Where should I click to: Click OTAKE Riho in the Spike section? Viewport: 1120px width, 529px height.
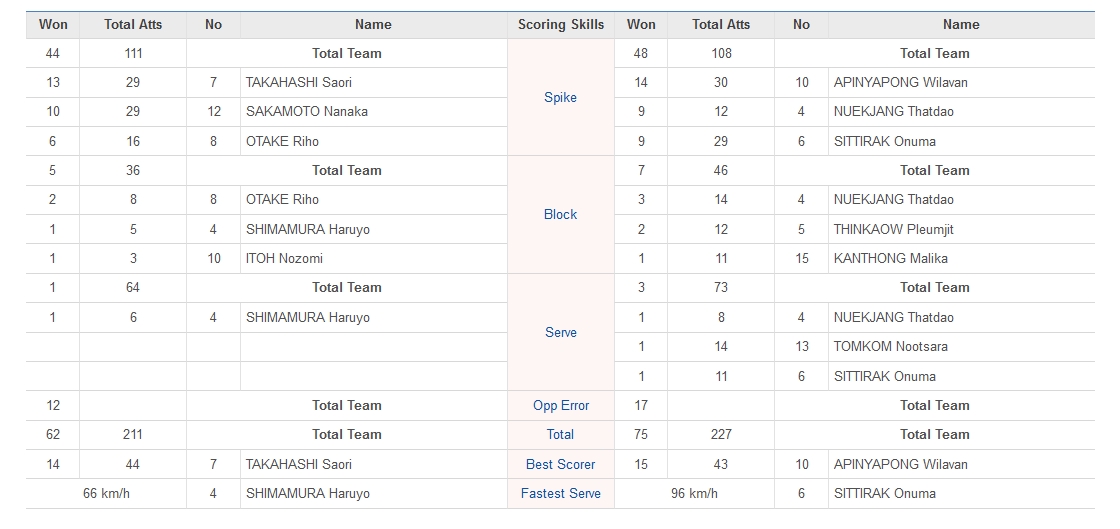click(282, 142)
